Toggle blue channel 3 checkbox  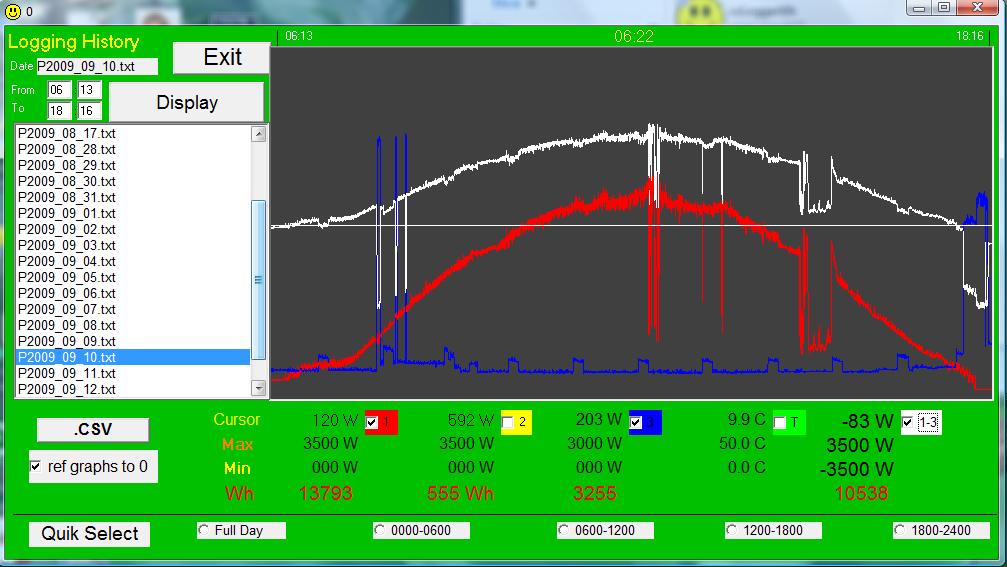[637, 422]
